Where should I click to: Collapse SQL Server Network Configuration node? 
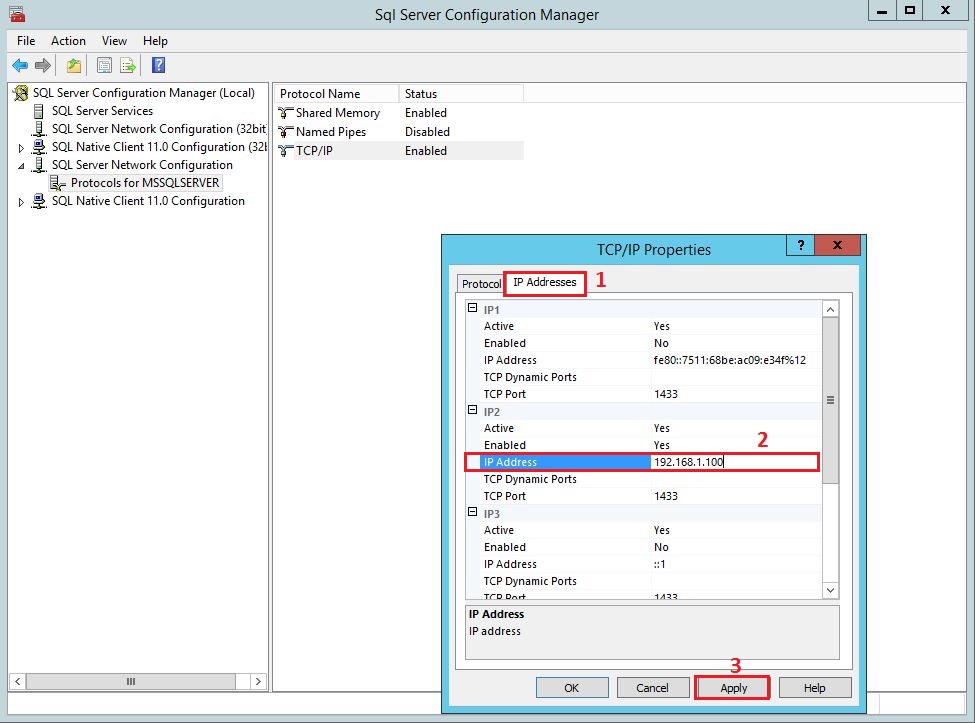click(x=21, y=166)
